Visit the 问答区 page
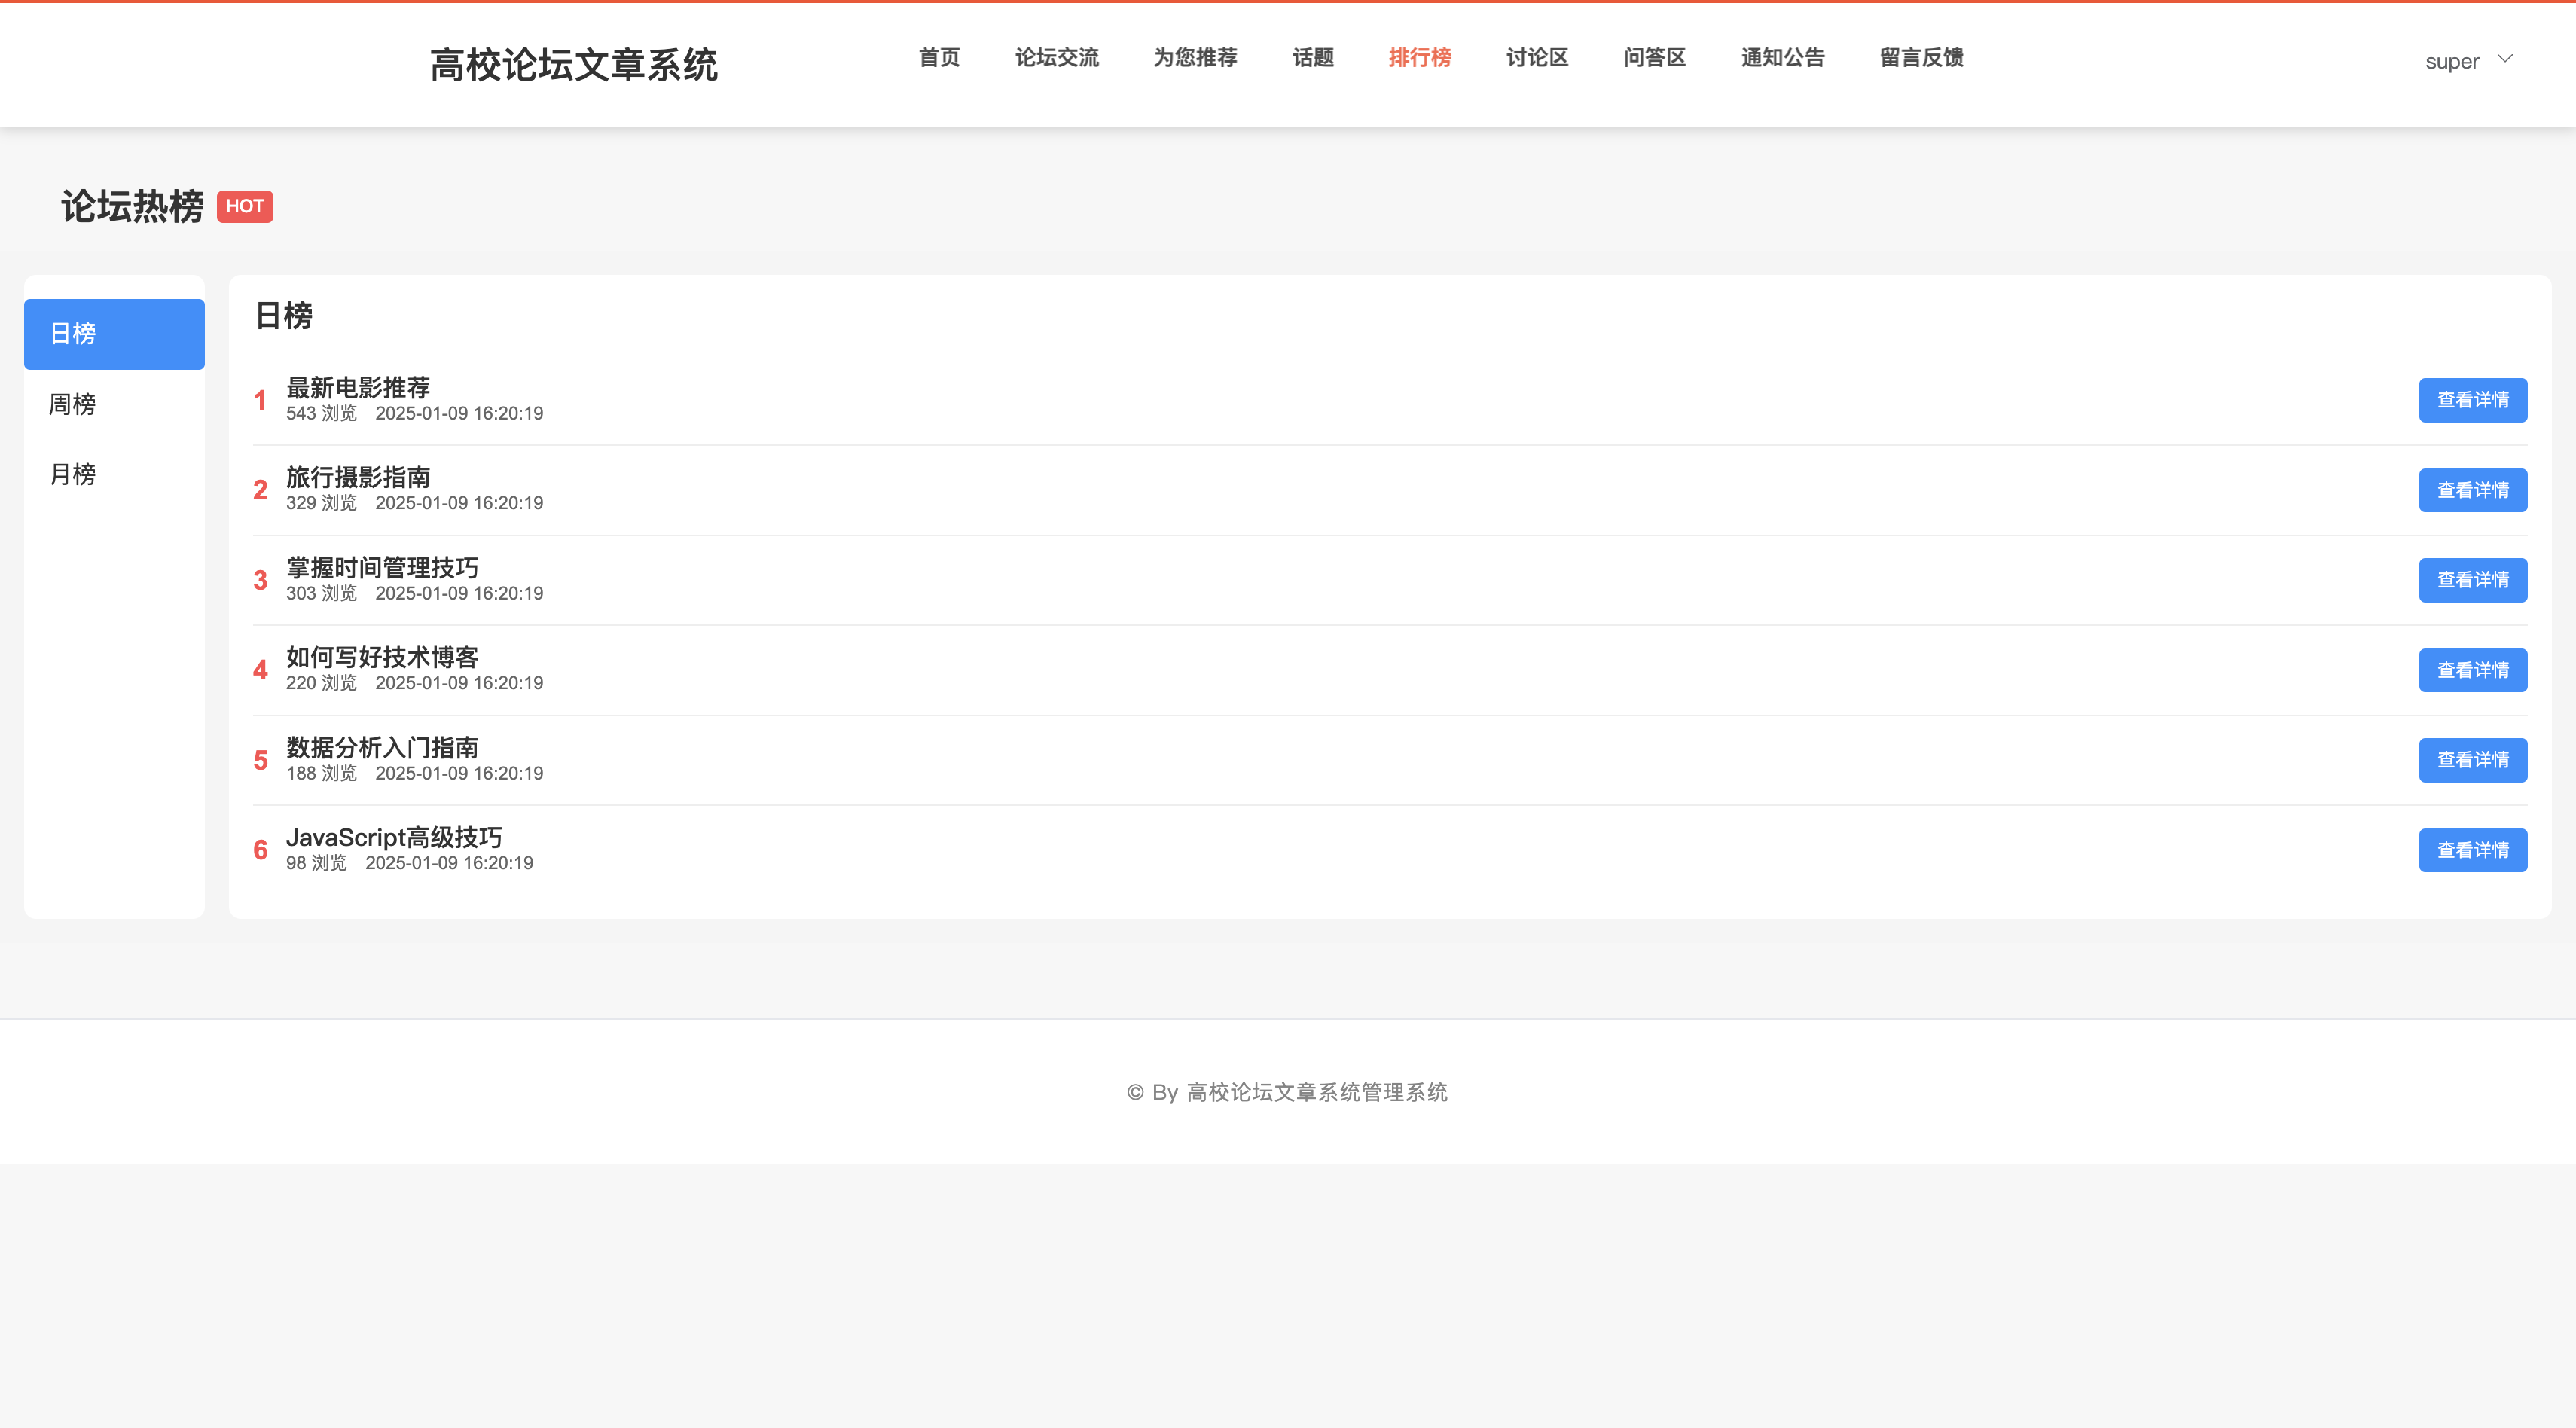 click(x=1654, y=58)
